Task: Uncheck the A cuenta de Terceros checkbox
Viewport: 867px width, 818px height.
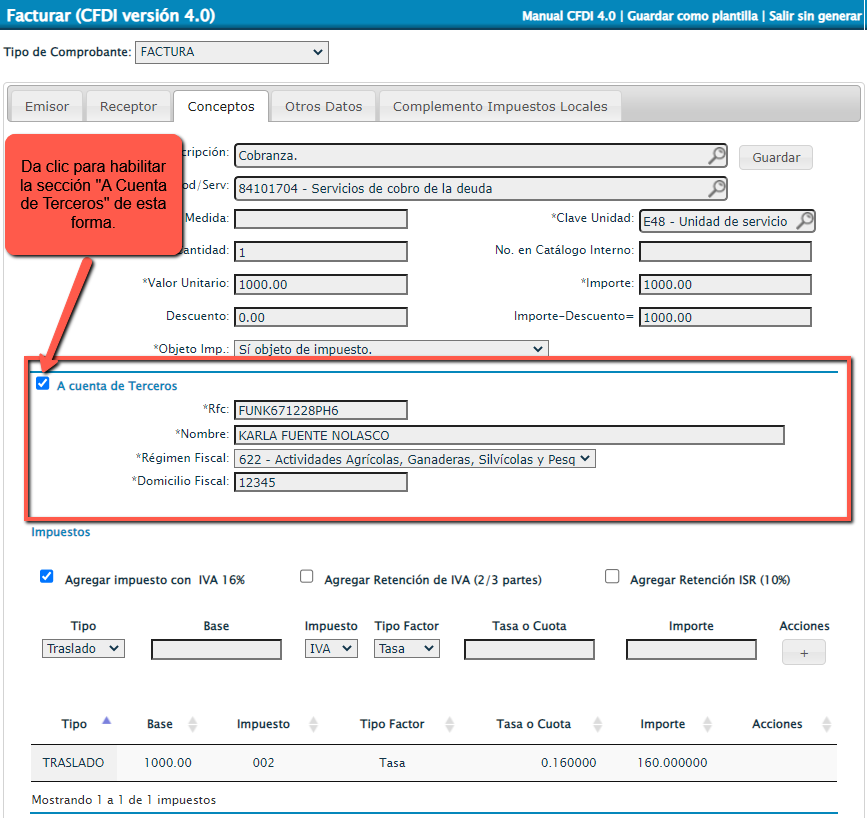Action: [43, 383]
